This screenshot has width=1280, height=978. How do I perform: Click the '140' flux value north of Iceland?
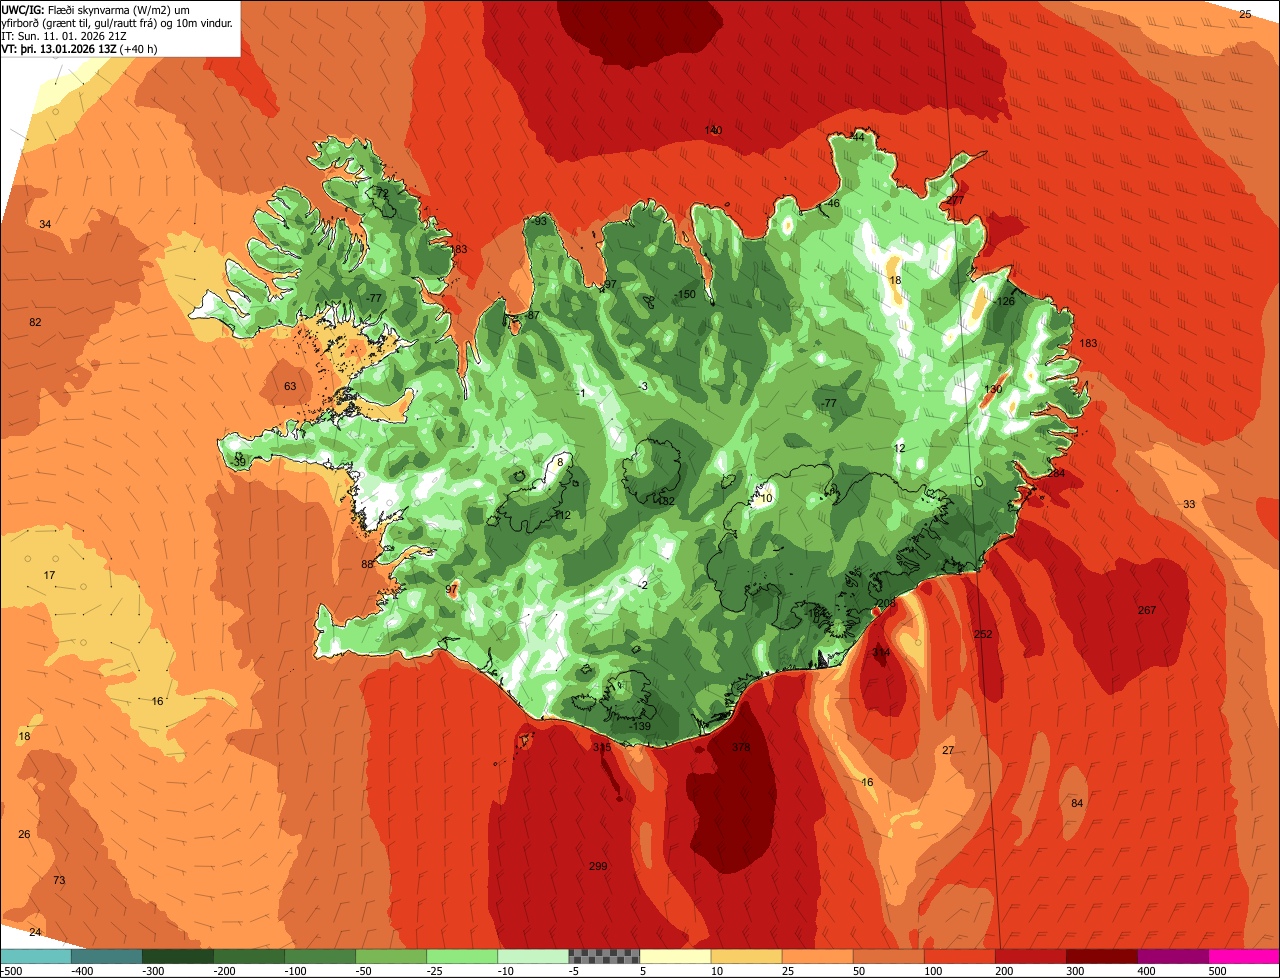pos(713,131)
